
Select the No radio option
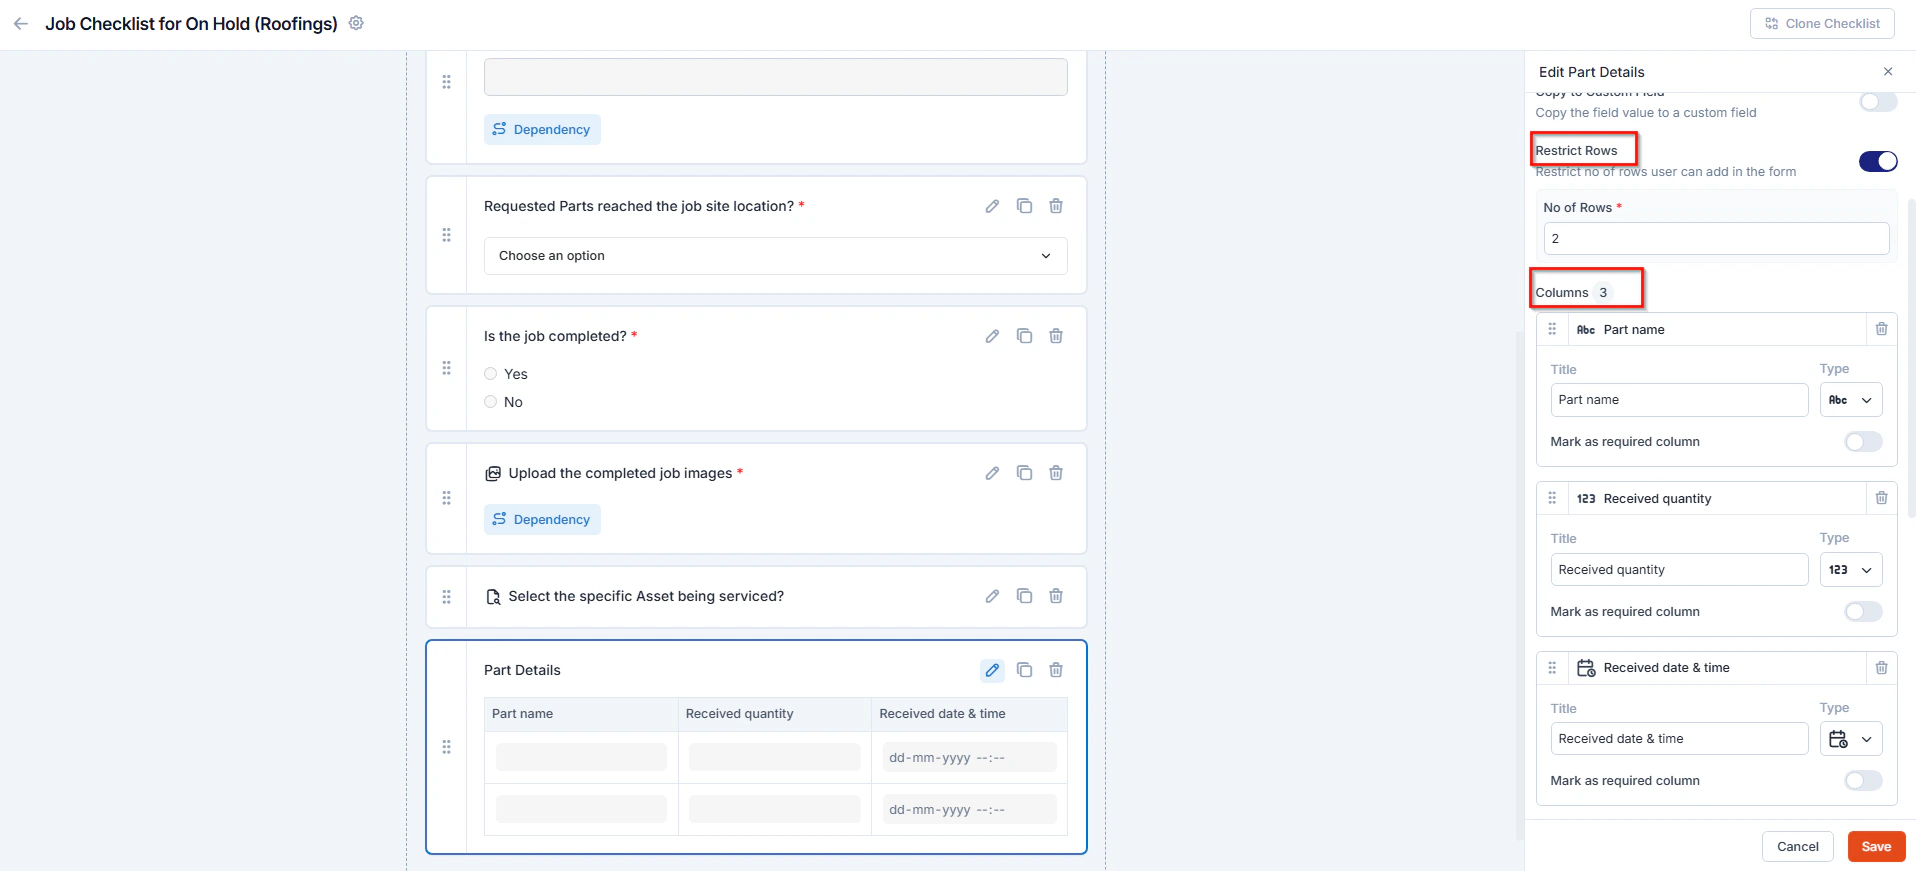[490, 402]
